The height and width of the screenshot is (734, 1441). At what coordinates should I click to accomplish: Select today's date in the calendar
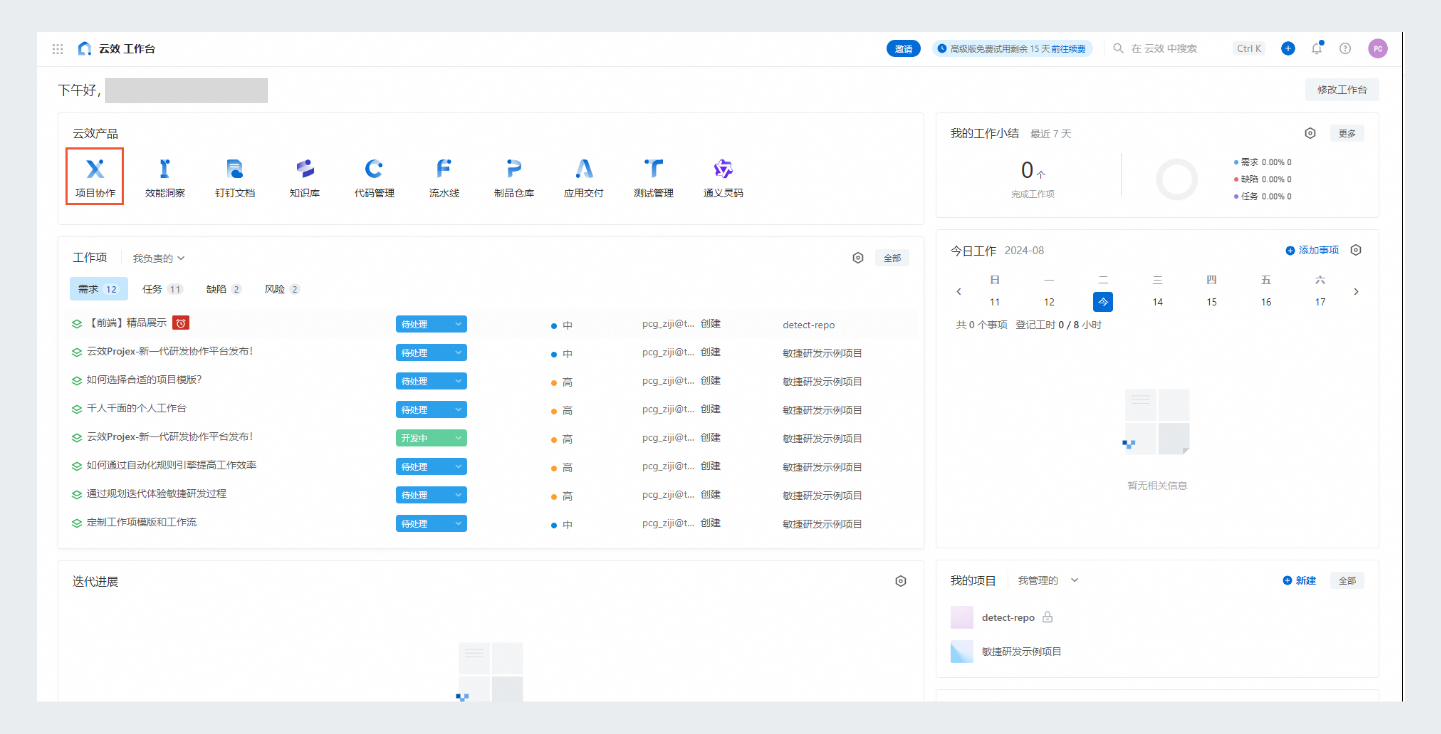point(1103,301)
